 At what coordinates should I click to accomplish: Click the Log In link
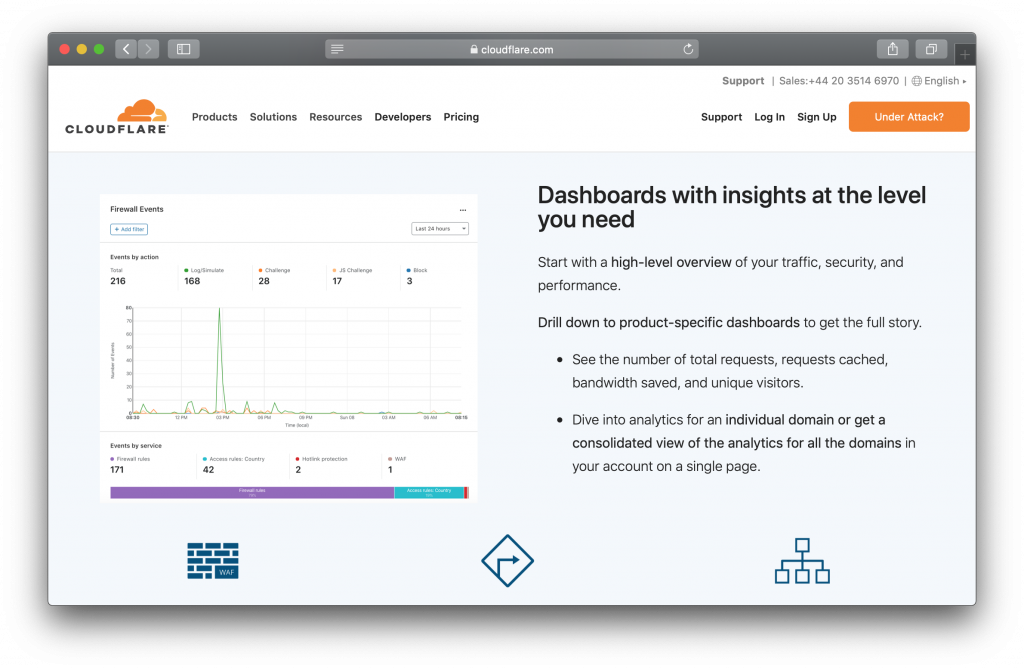coord(769,117)
